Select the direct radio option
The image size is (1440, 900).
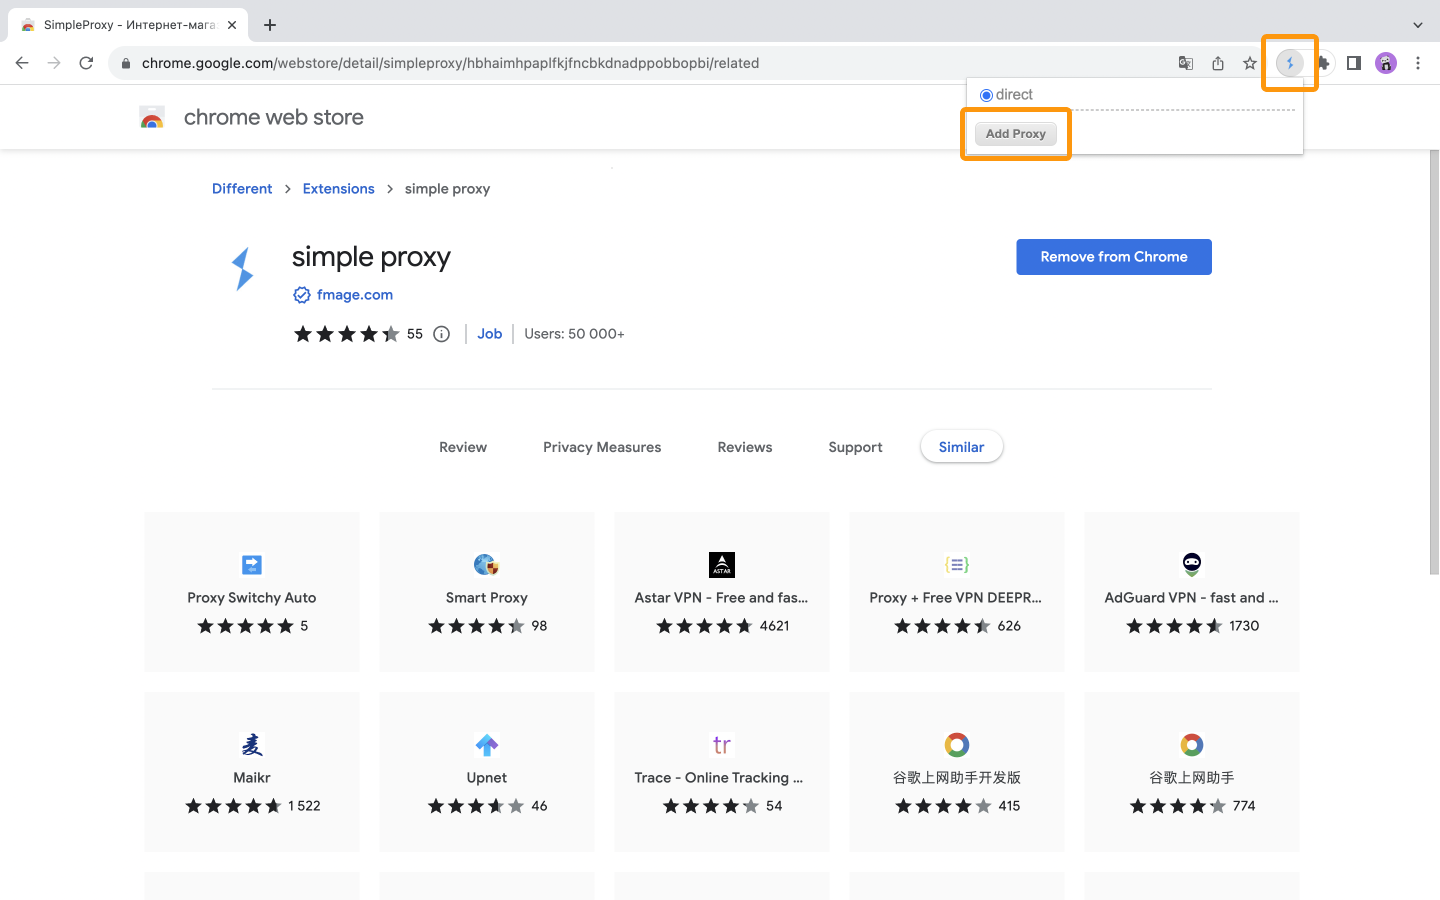point(986,95)
